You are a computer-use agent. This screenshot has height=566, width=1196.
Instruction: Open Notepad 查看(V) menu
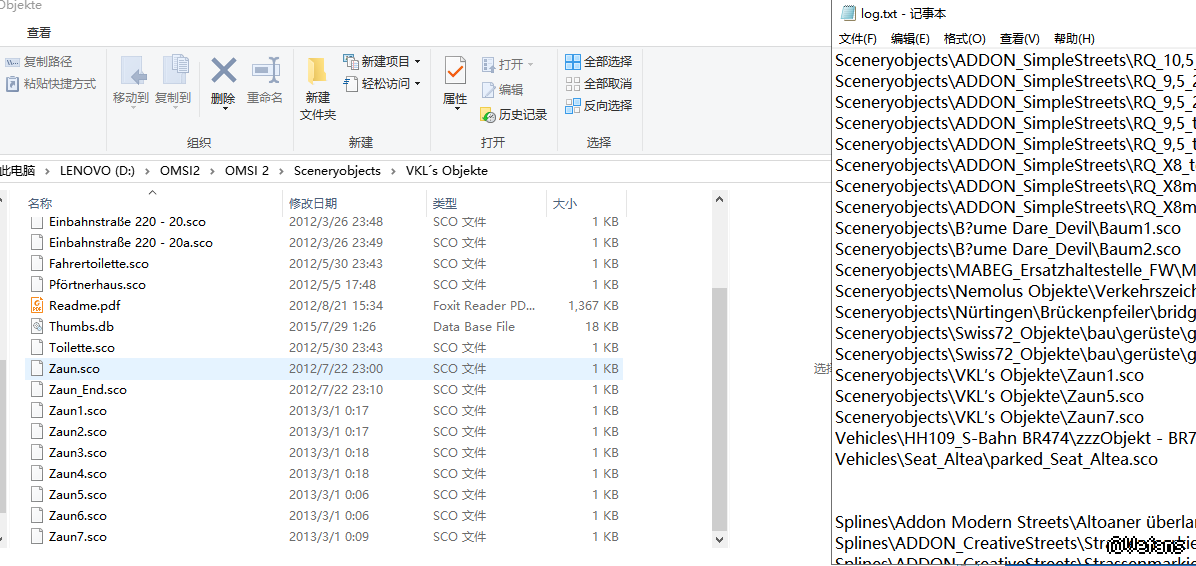pyautogui.click(x=1020, y=39)
